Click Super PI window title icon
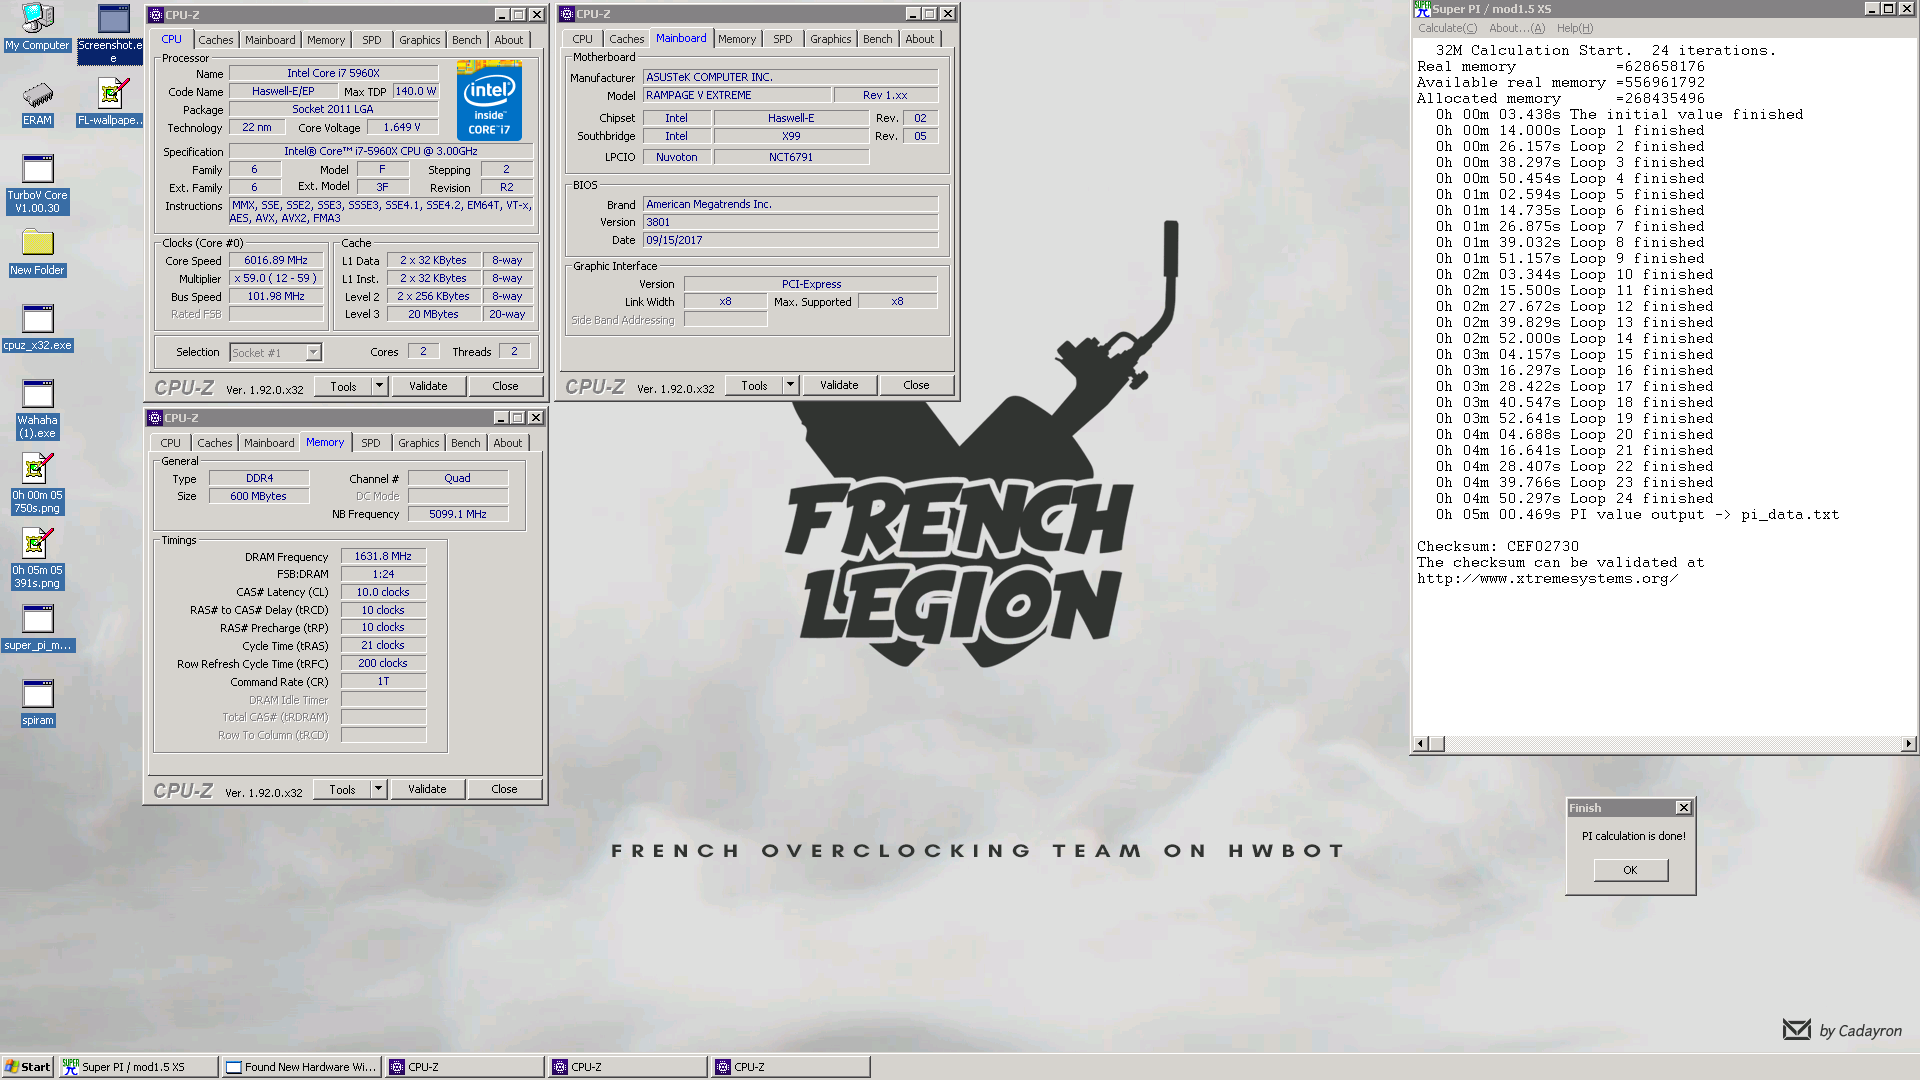This screenshot has width=1920, height=1080. click(1422, 9)
